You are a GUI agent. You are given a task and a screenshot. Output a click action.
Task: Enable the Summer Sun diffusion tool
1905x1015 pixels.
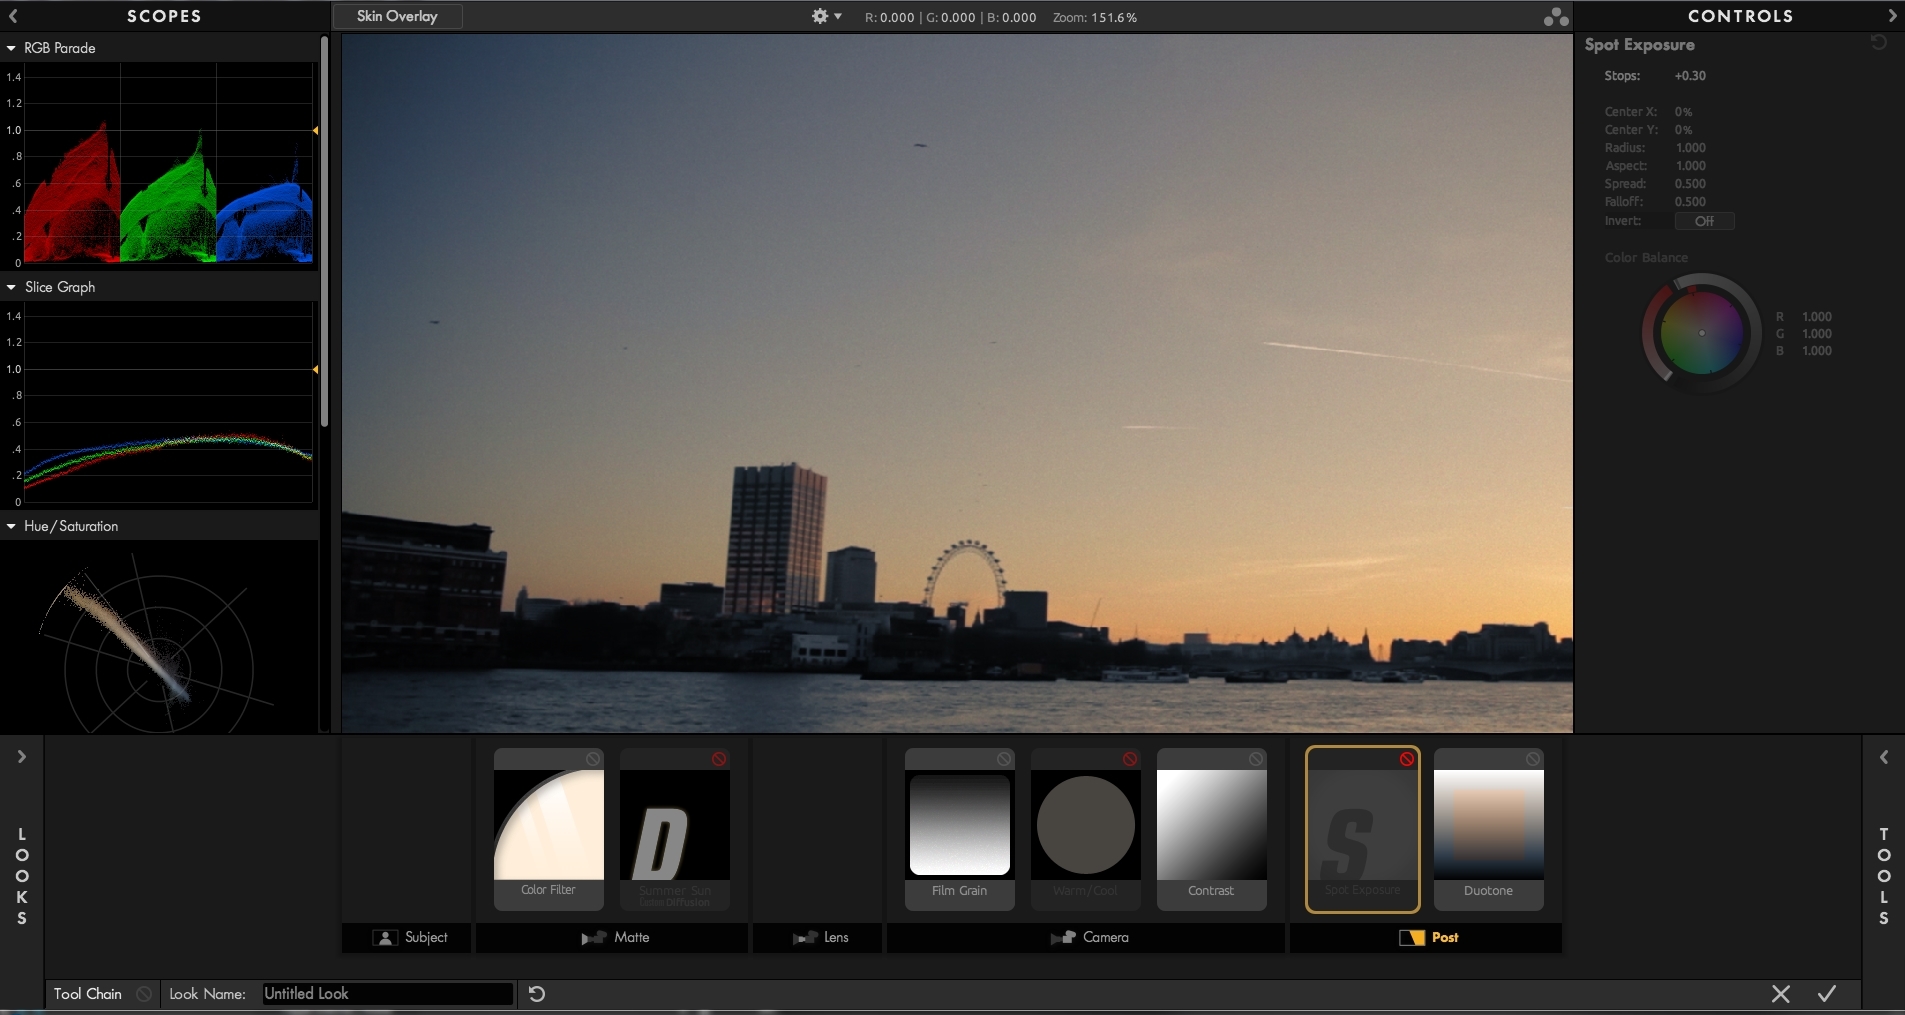(719, 759)
